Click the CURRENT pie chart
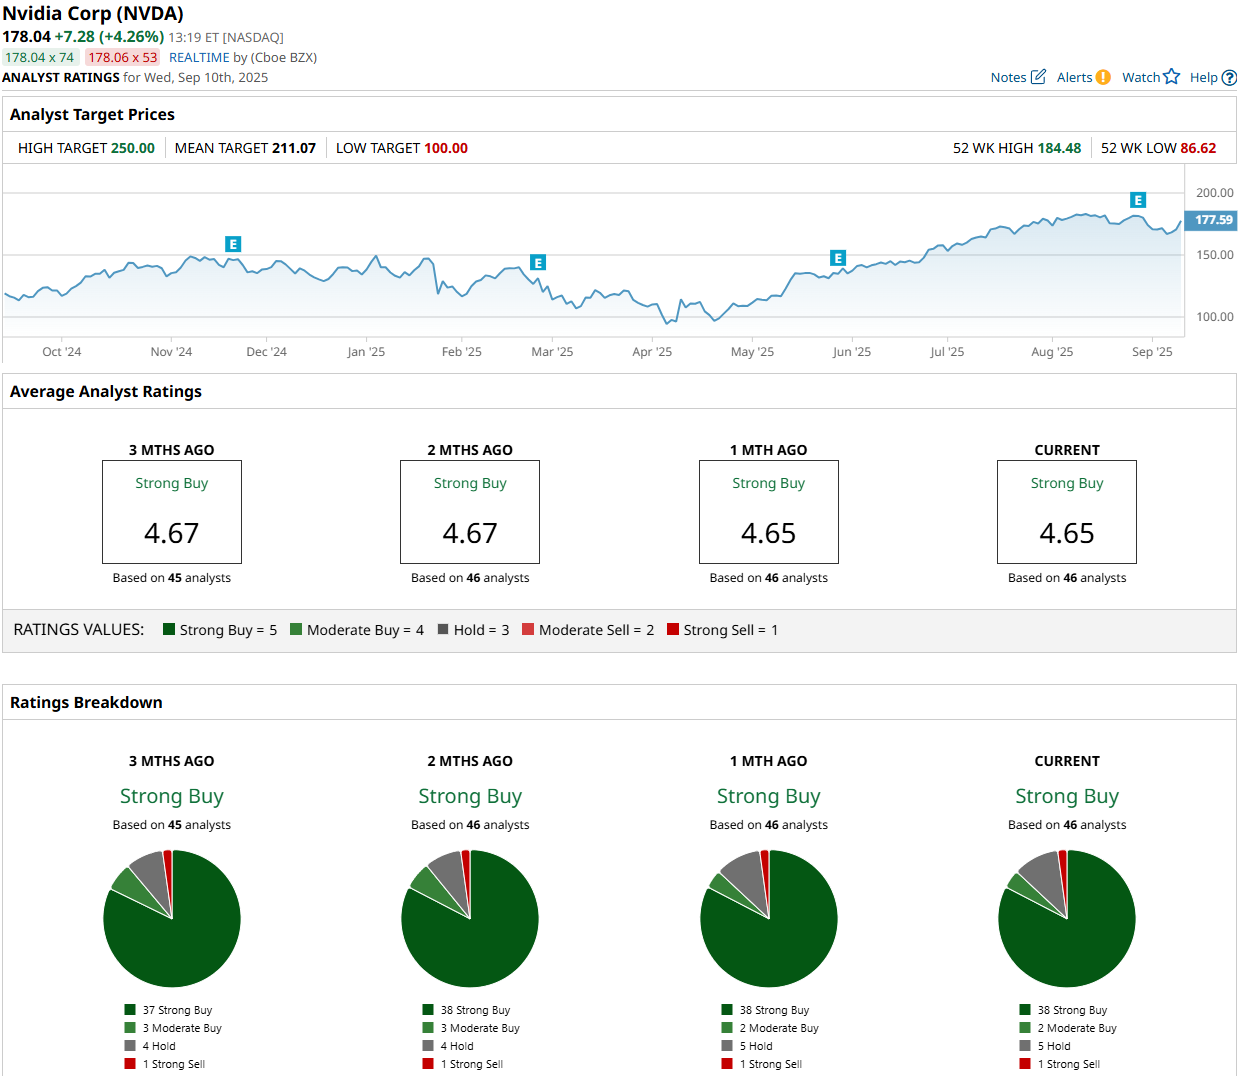The height and width of the screenshot is (1076, 1241). tap(1067, 919)
